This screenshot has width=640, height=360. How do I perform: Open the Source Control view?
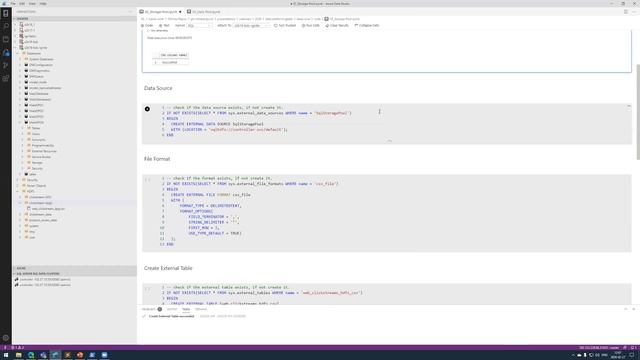(6, 65)
